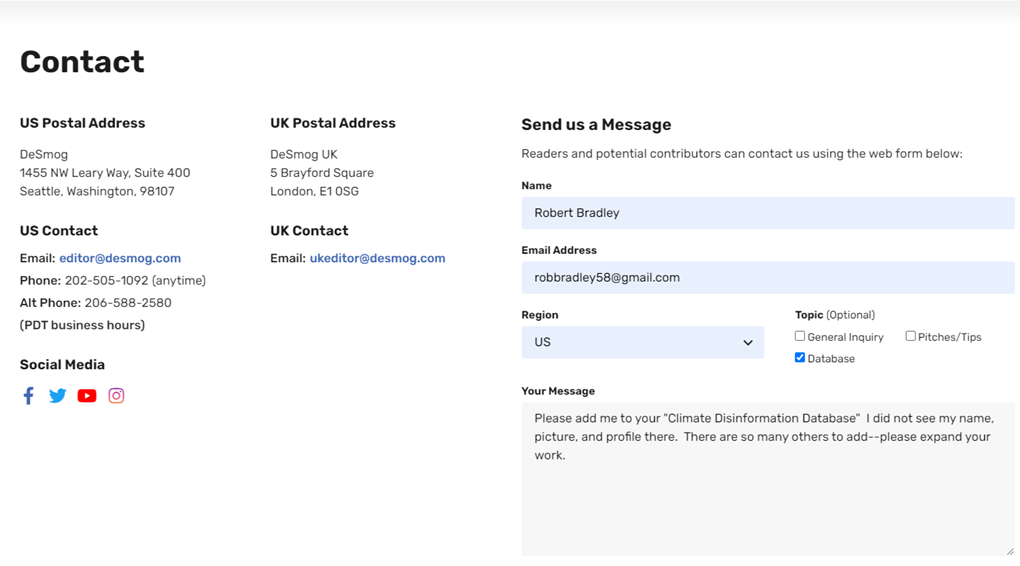Click the Email Address input field
The height and width of the screenshot is (566, 1020).
(x=768, y=277)
